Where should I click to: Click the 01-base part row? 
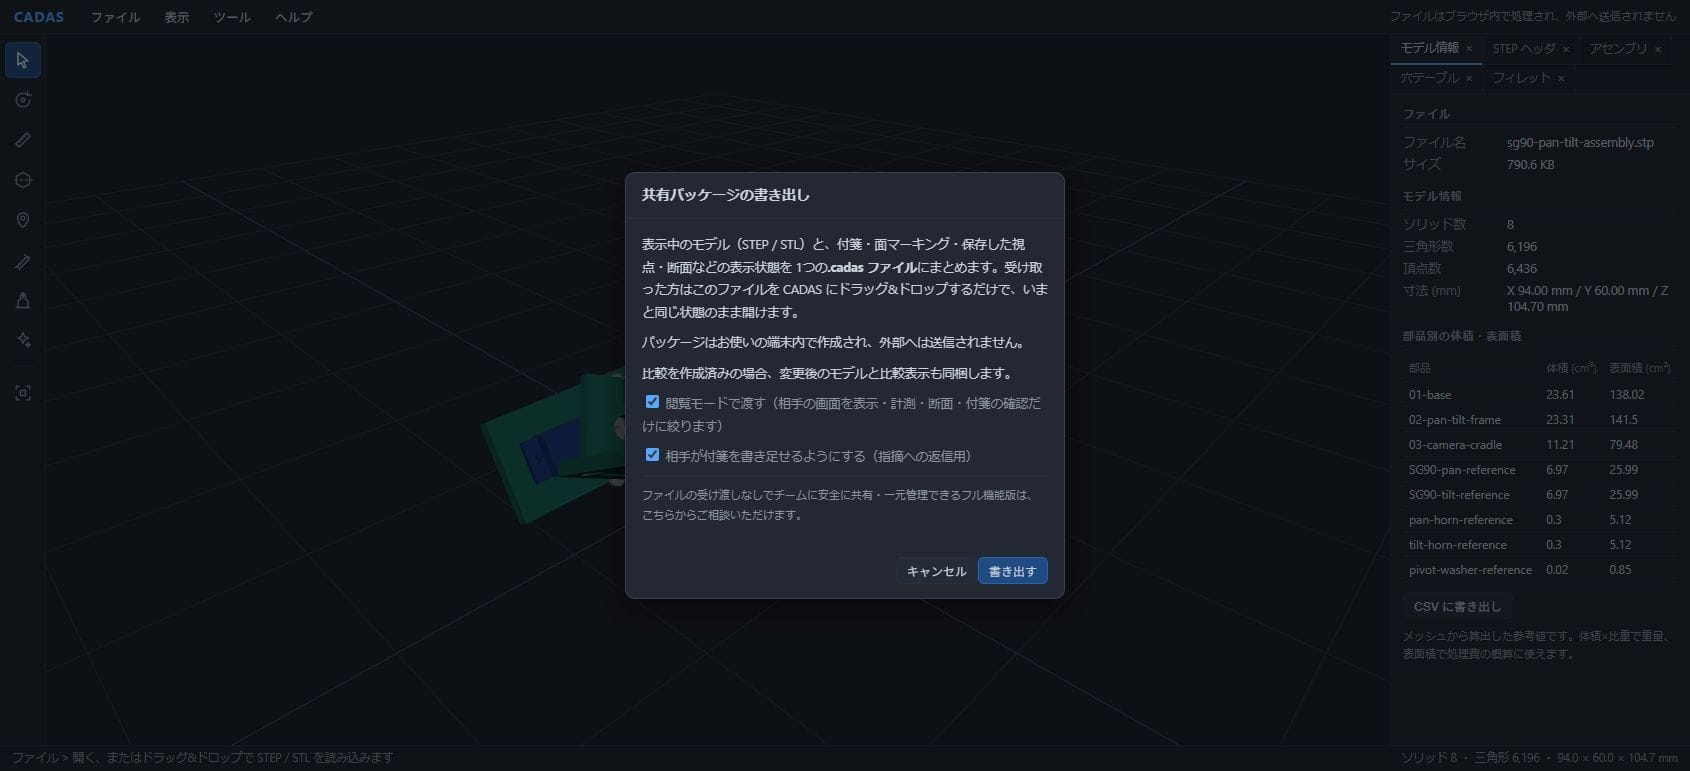click(1538, 395)
